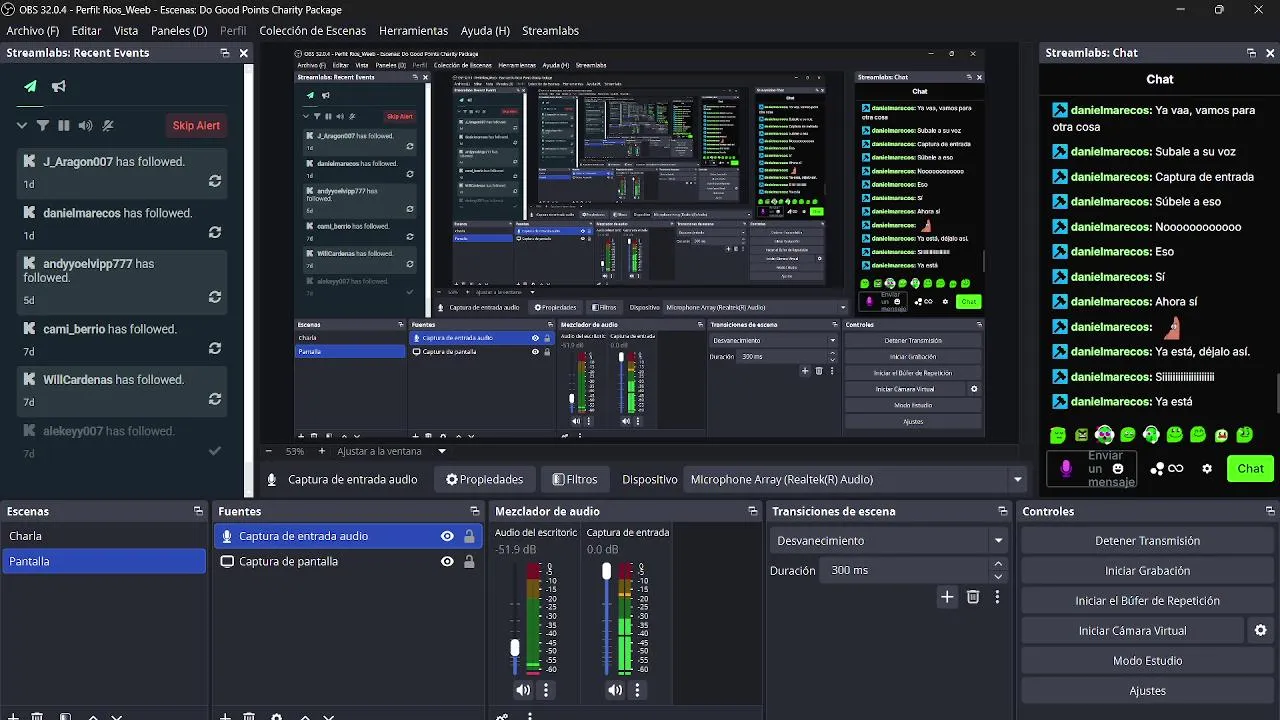Open the preview zoom percentage dropdown
This screenshot has width=1280, height=720.
[297, 451]
